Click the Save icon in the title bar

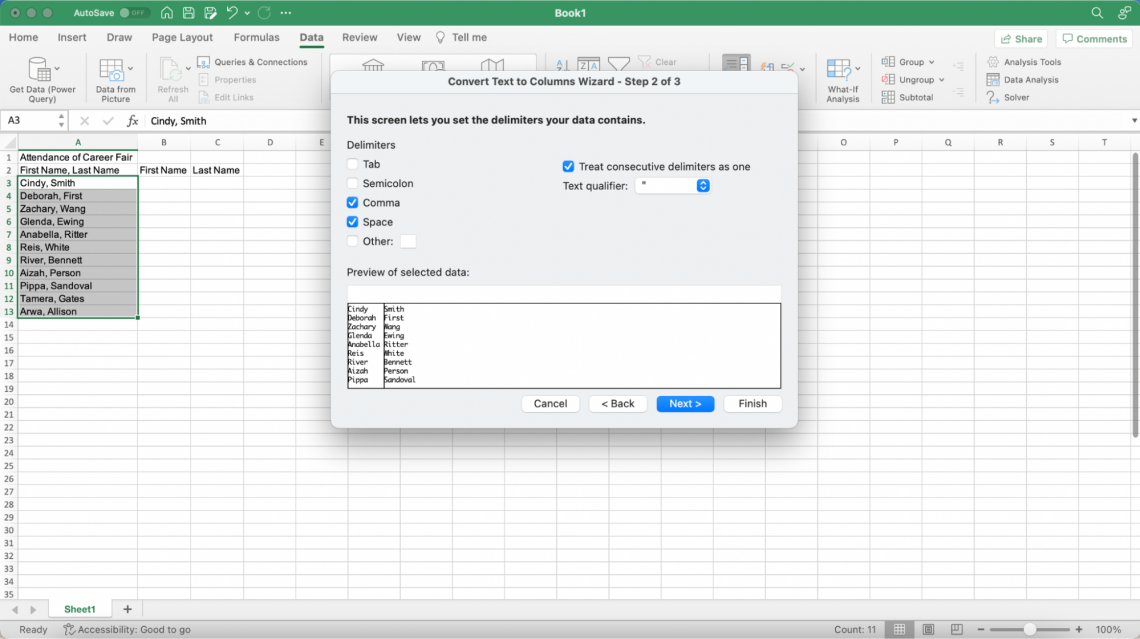coord(188,13)
